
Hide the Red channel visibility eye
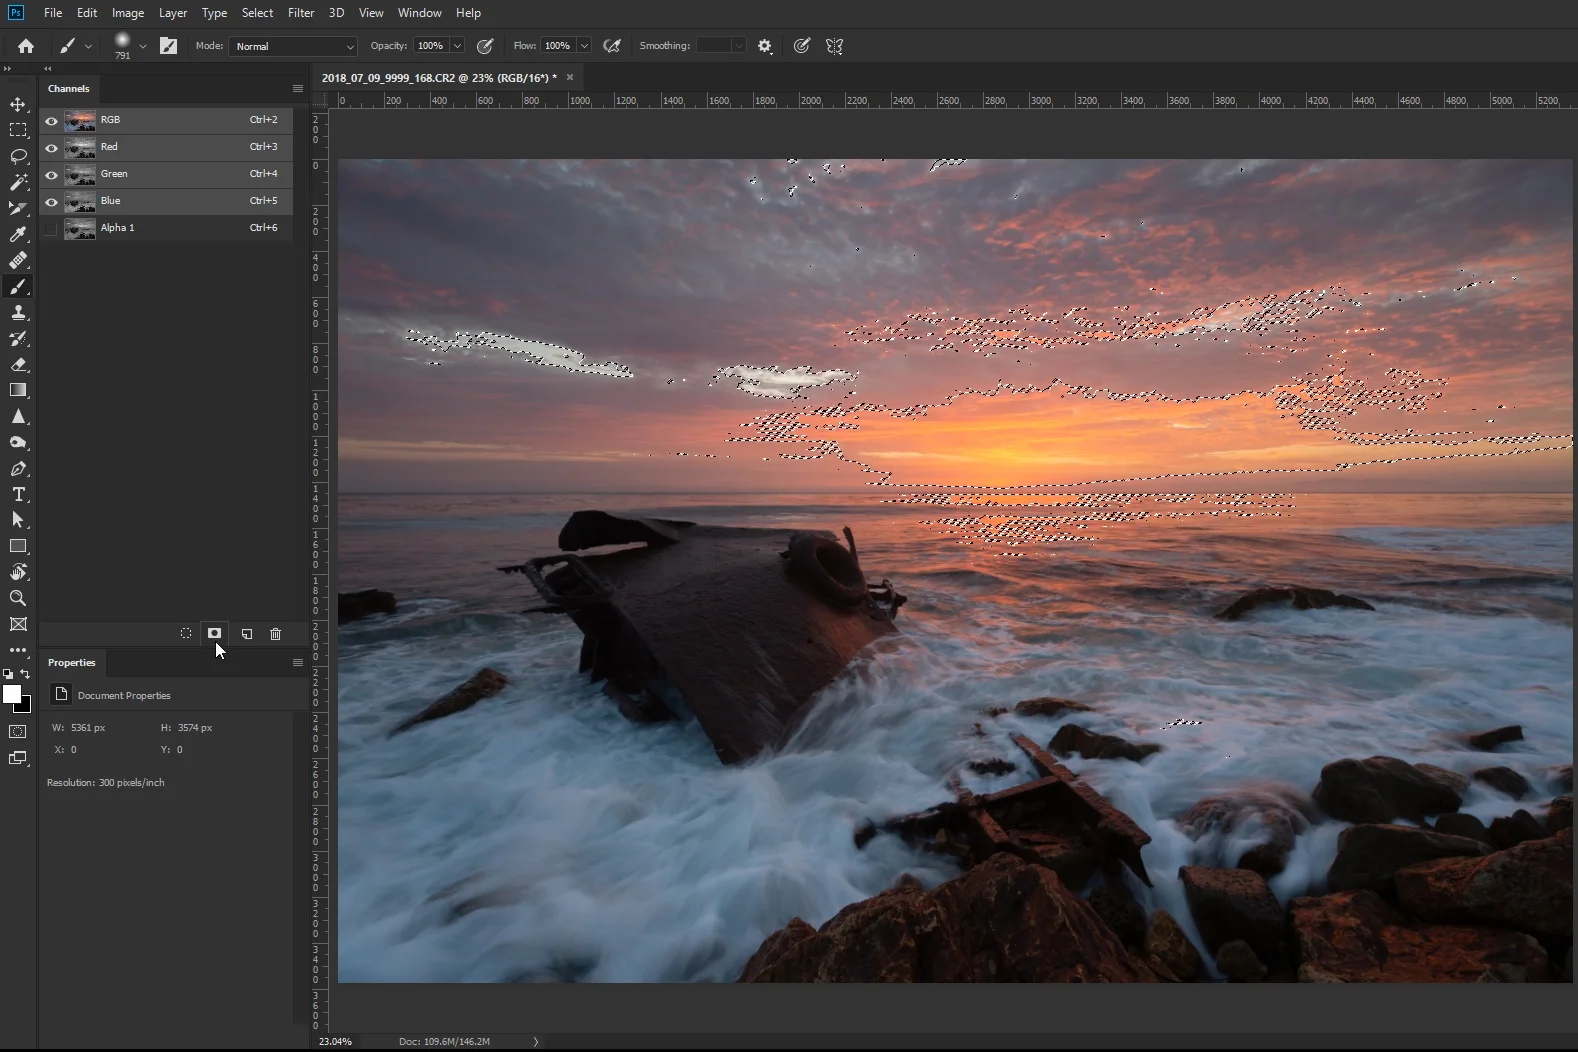[51, 148]
